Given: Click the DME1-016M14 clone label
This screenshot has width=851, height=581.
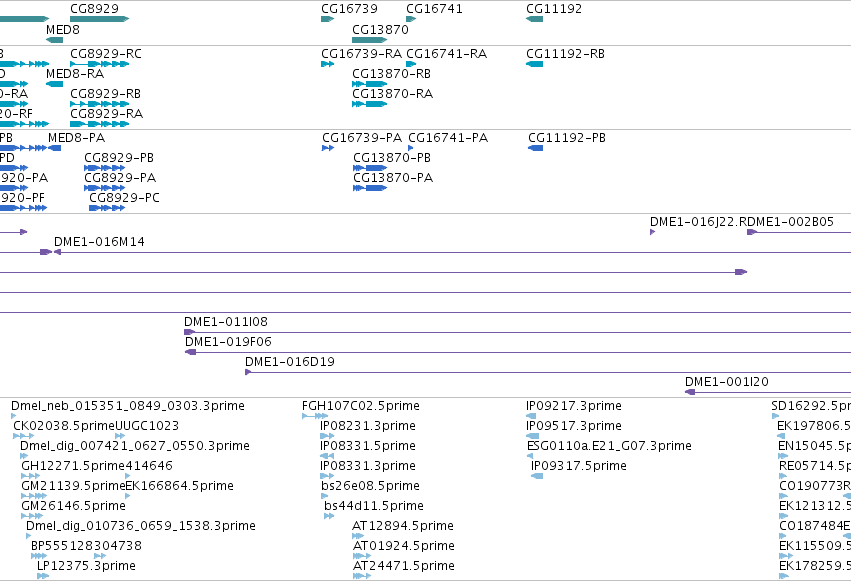Looking at the screenshot, I should (x=99, y=242).
